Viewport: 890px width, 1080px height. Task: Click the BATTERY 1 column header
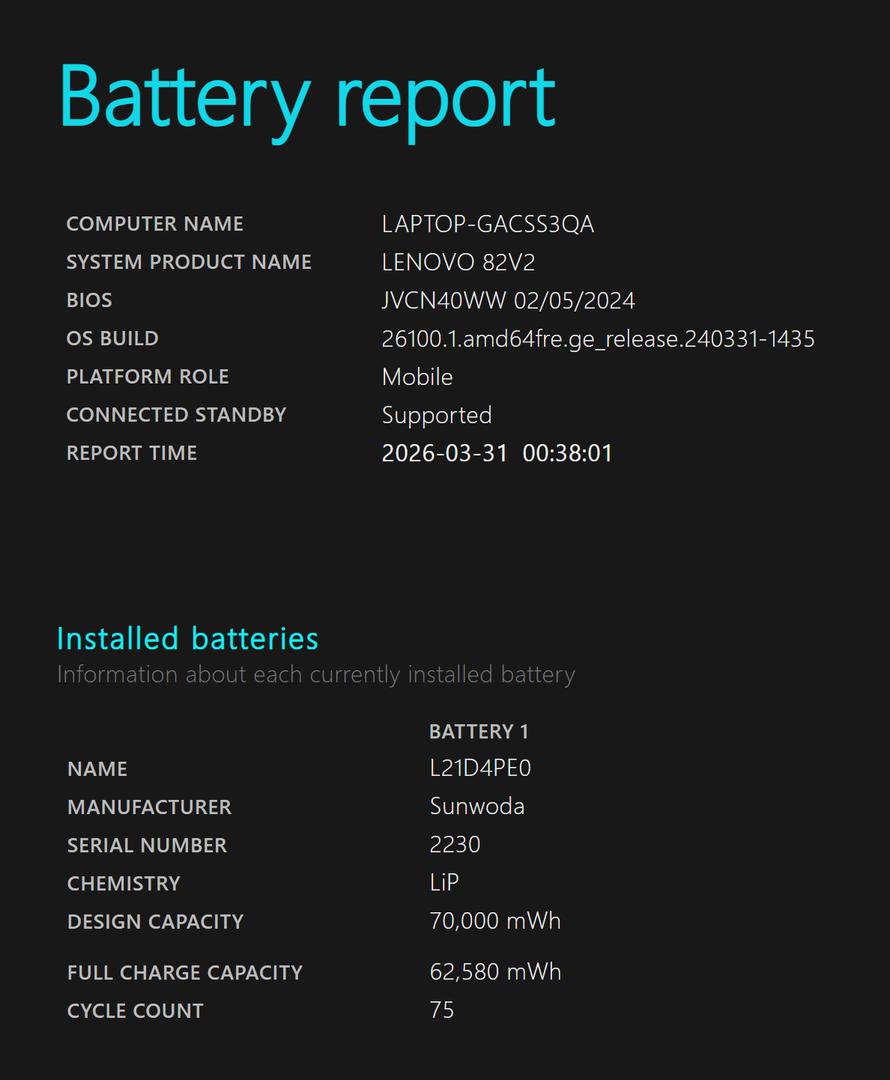(x=478, y=732)
